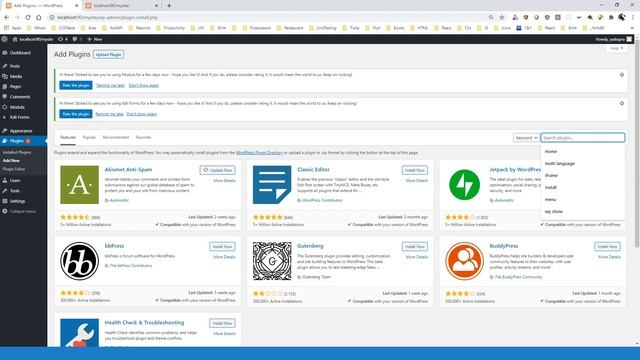640x360 pixels.
Task: Click Rate the plugin in Modula notice
Action: coord(76,85)
